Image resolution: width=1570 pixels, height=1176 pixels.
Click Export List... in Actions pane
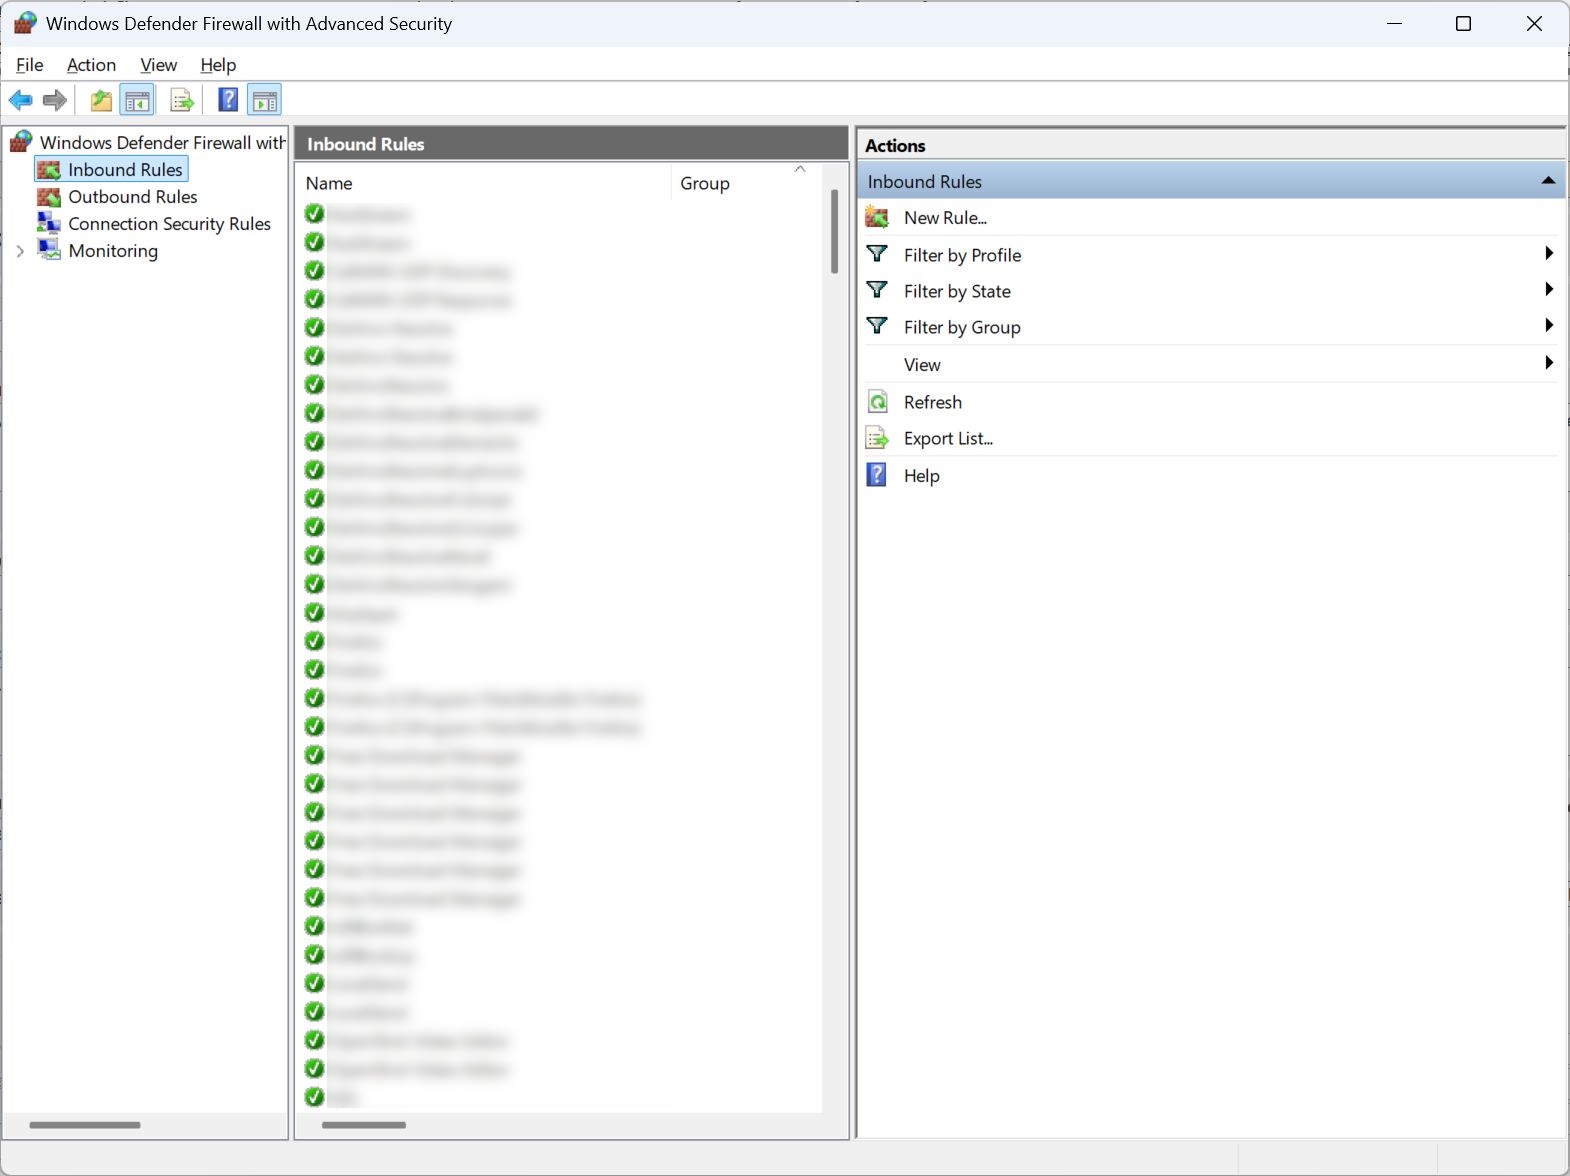click(x=947, y=439)
